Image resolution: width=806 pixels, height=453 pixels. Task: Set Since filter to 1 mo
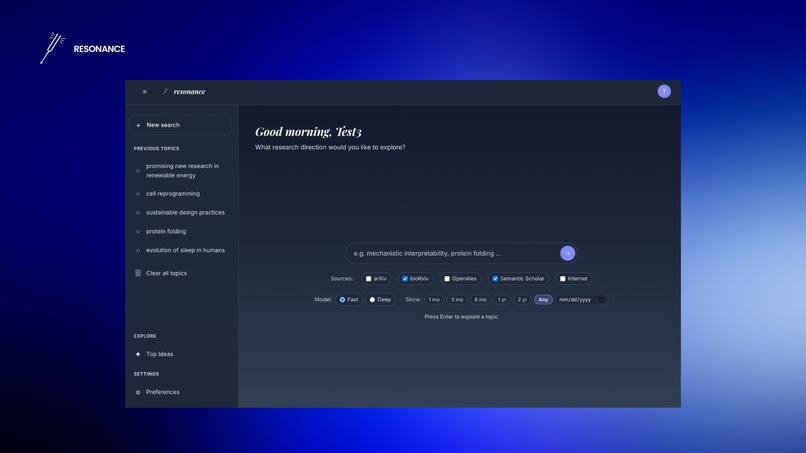coord(434,300)
